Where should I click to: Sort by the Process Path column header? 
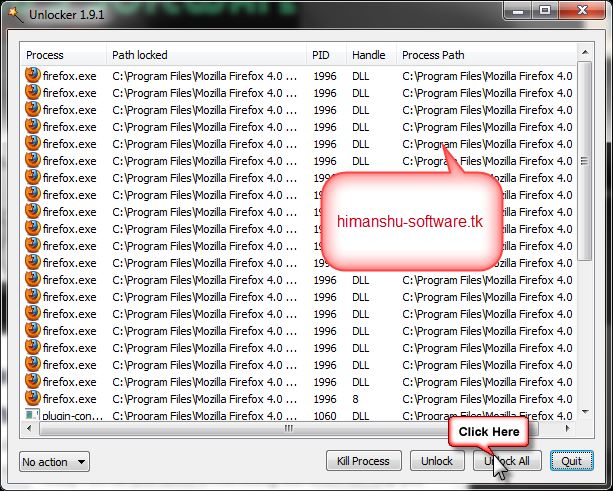tap(486, 55)
